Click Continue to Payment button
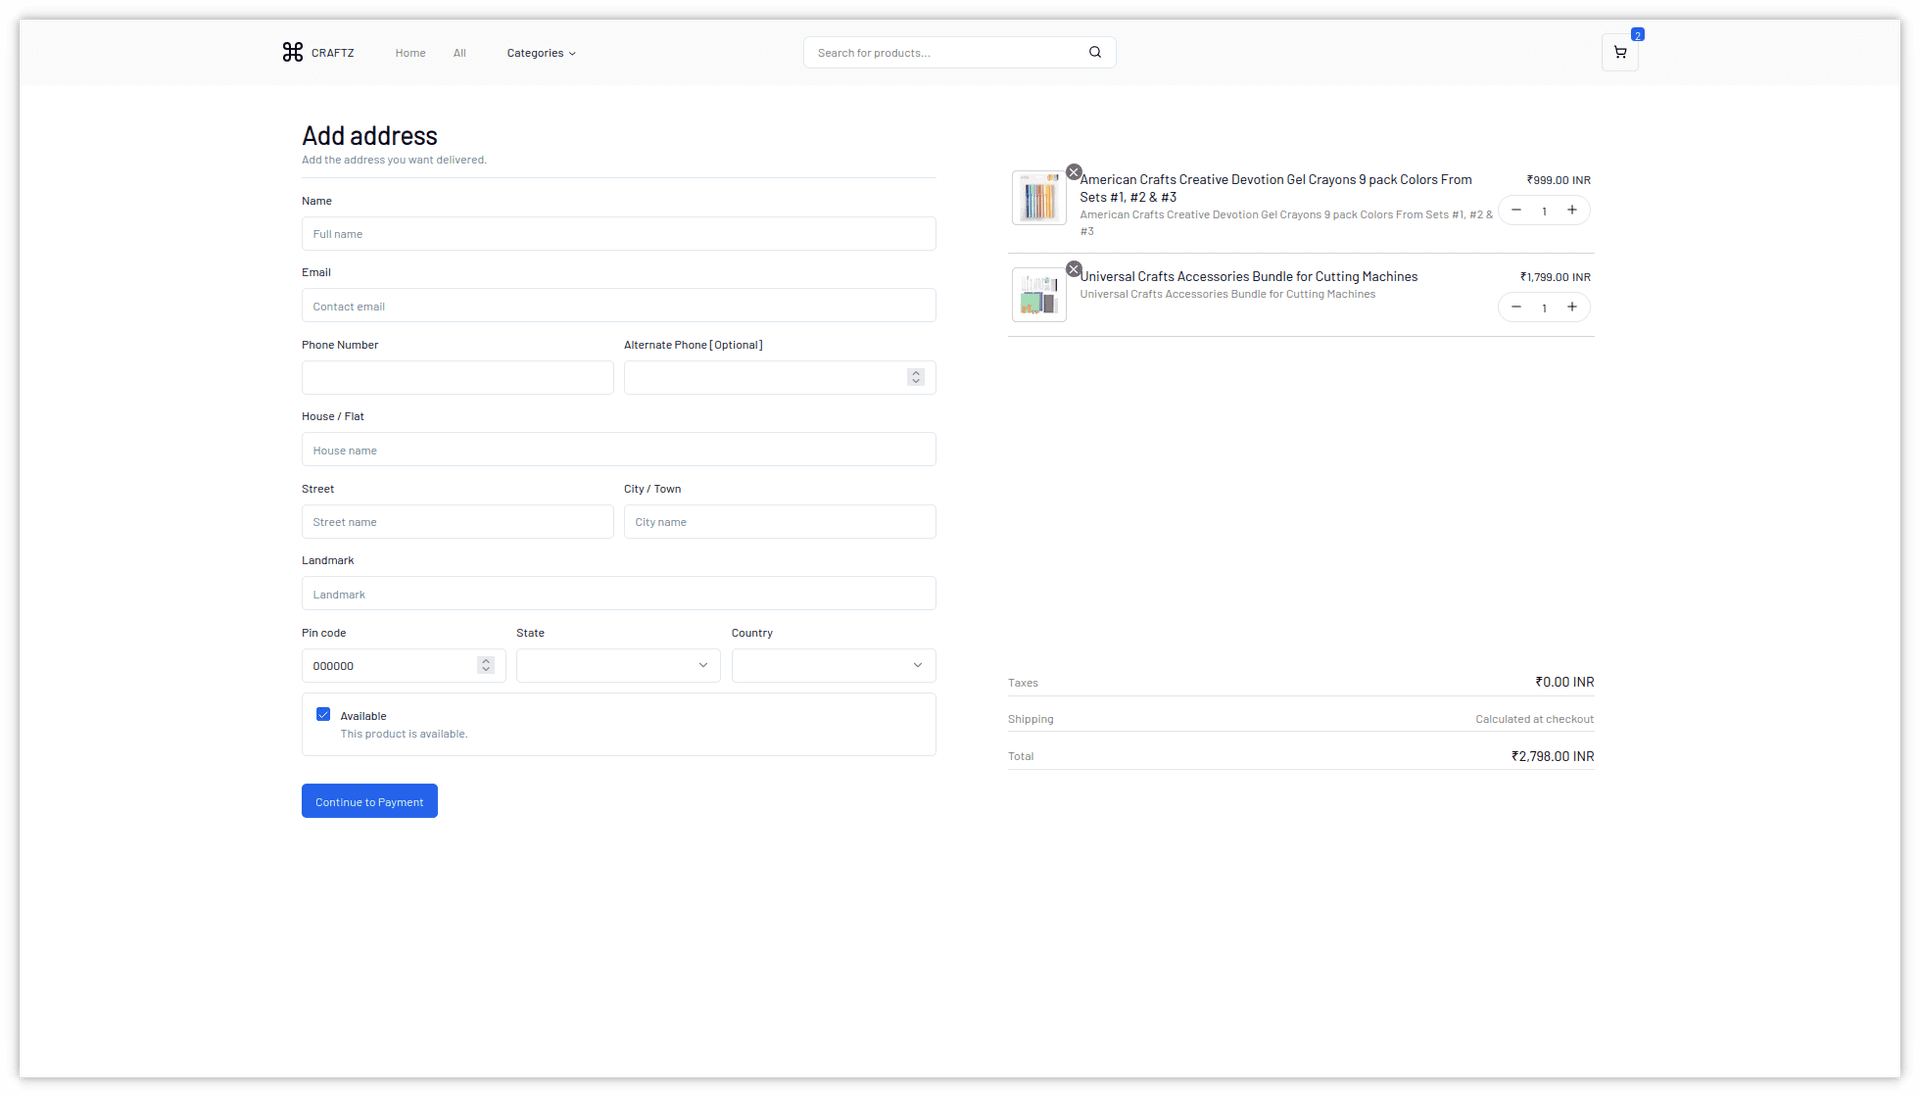The image size is (1920, 1097). [x=369, y=801]
